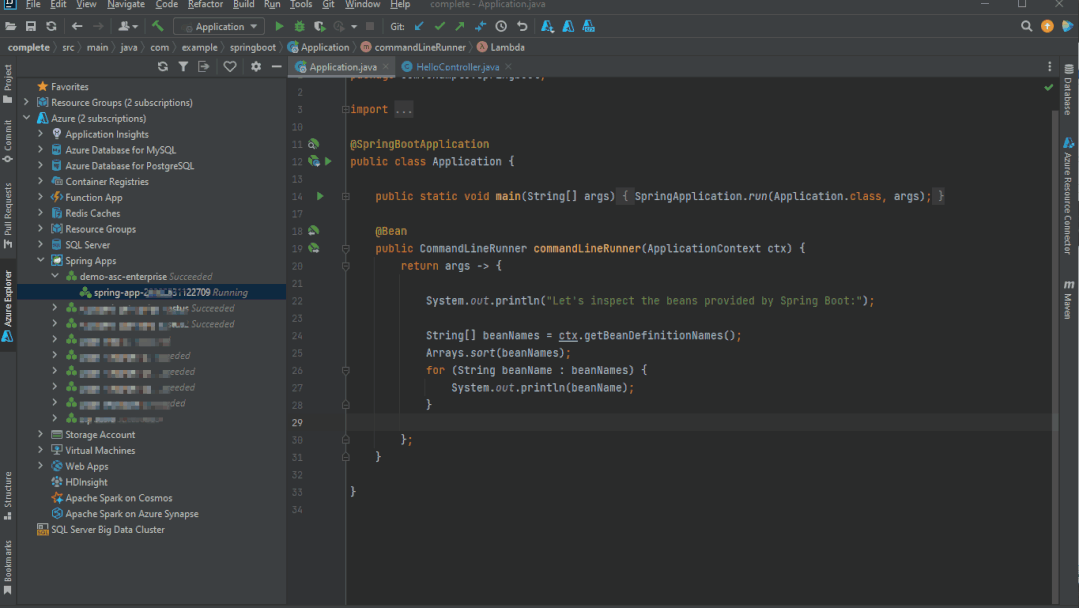
Task: Collapse the Azure (2 subscriptions) node
Action: [x=26, y=118]
